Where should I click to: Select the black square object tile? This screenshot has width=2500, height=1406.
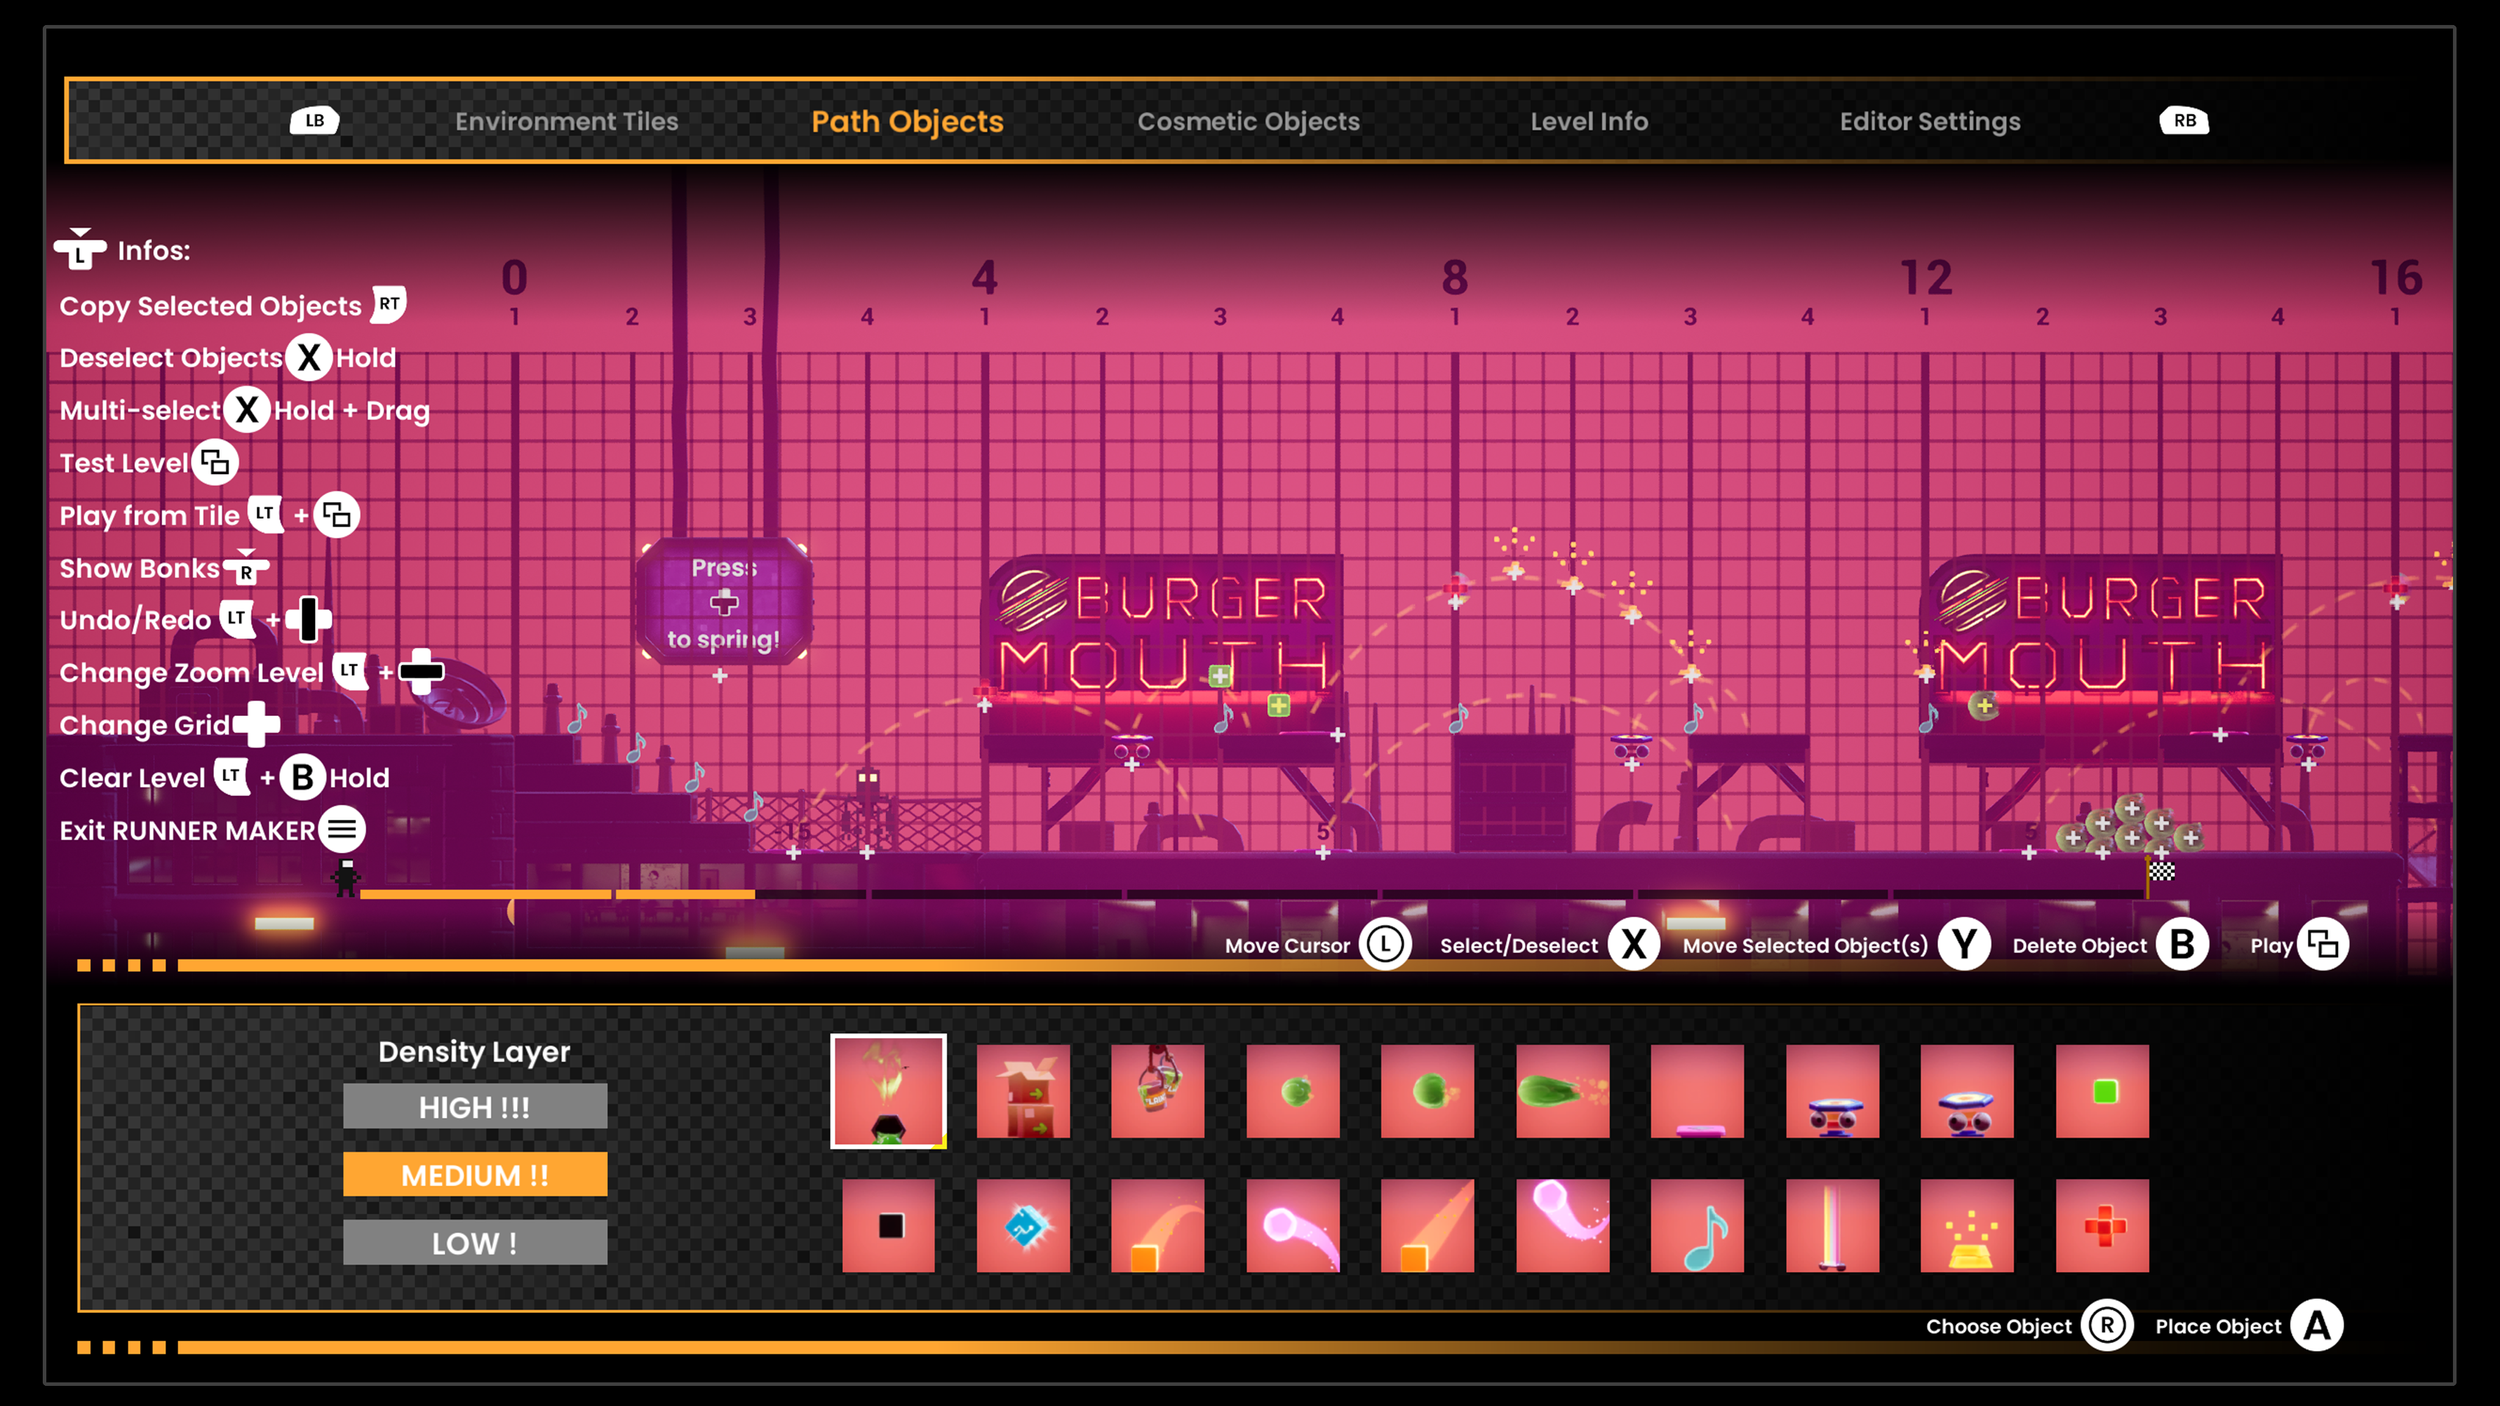coord(888,1225)
